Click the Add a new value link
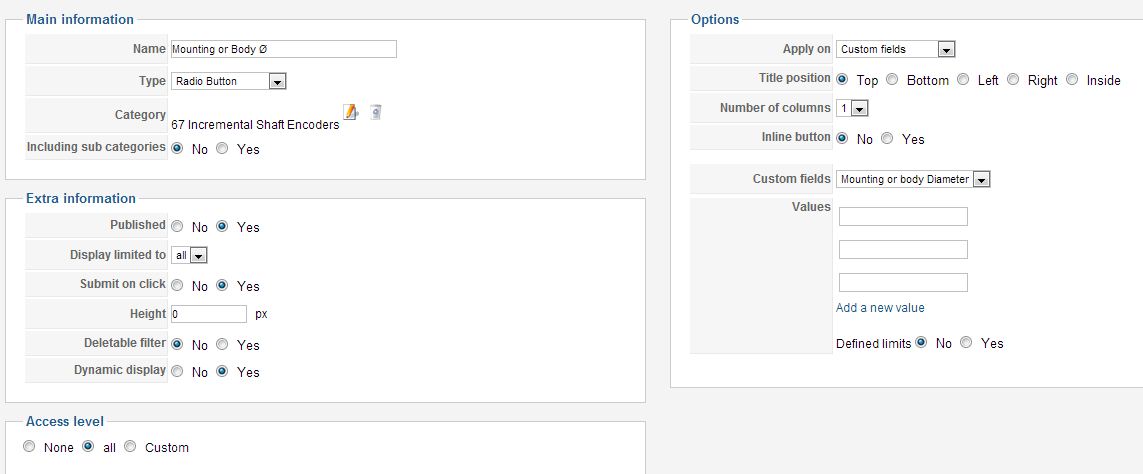 pos(880,308)
